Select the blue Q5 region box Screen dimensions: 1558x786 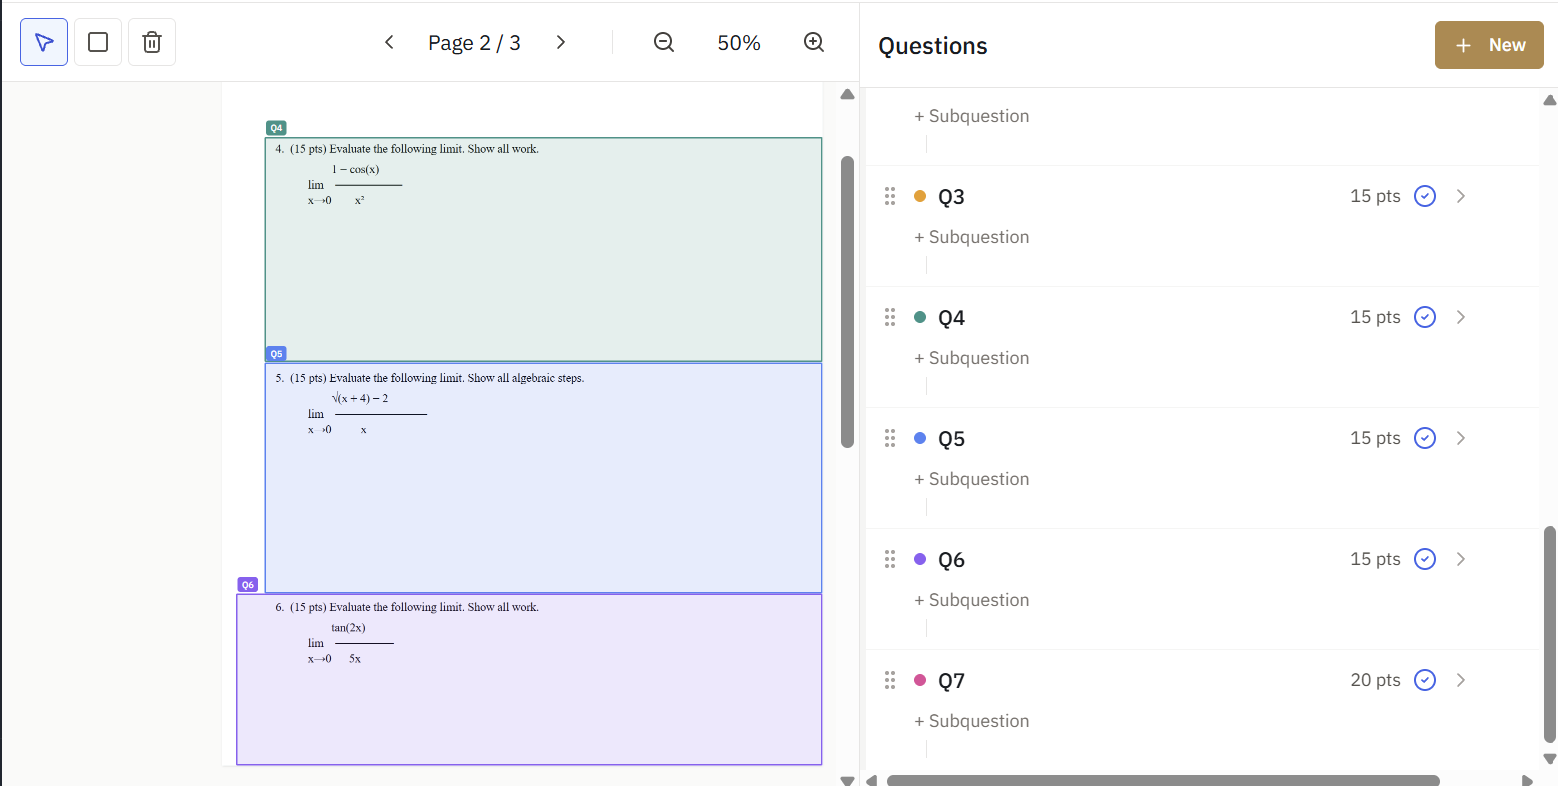[x=543, y=478]
